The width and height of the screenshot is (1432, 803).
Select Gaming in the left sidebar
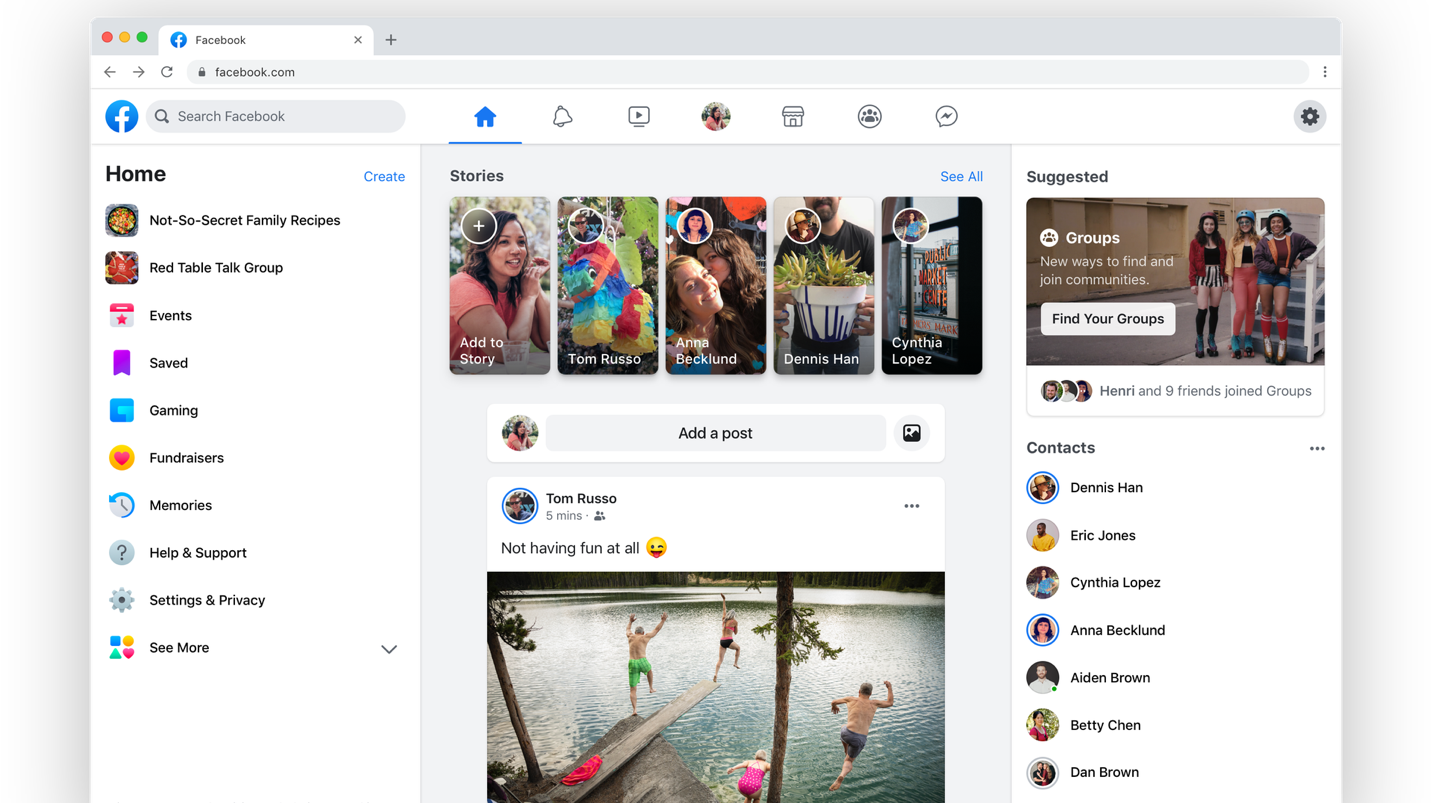tap(173, 410)
